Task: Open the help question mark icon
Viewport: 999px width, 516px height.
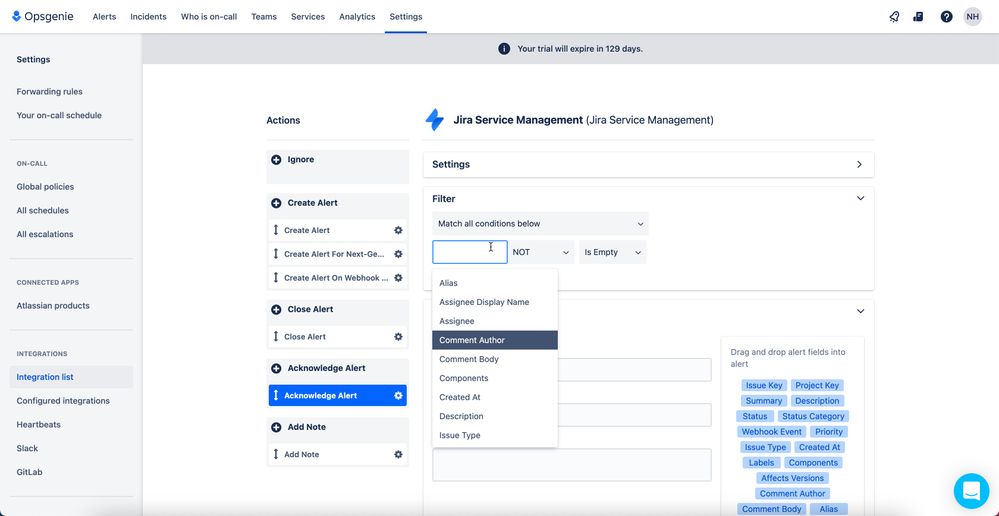Action: point(946,17)
